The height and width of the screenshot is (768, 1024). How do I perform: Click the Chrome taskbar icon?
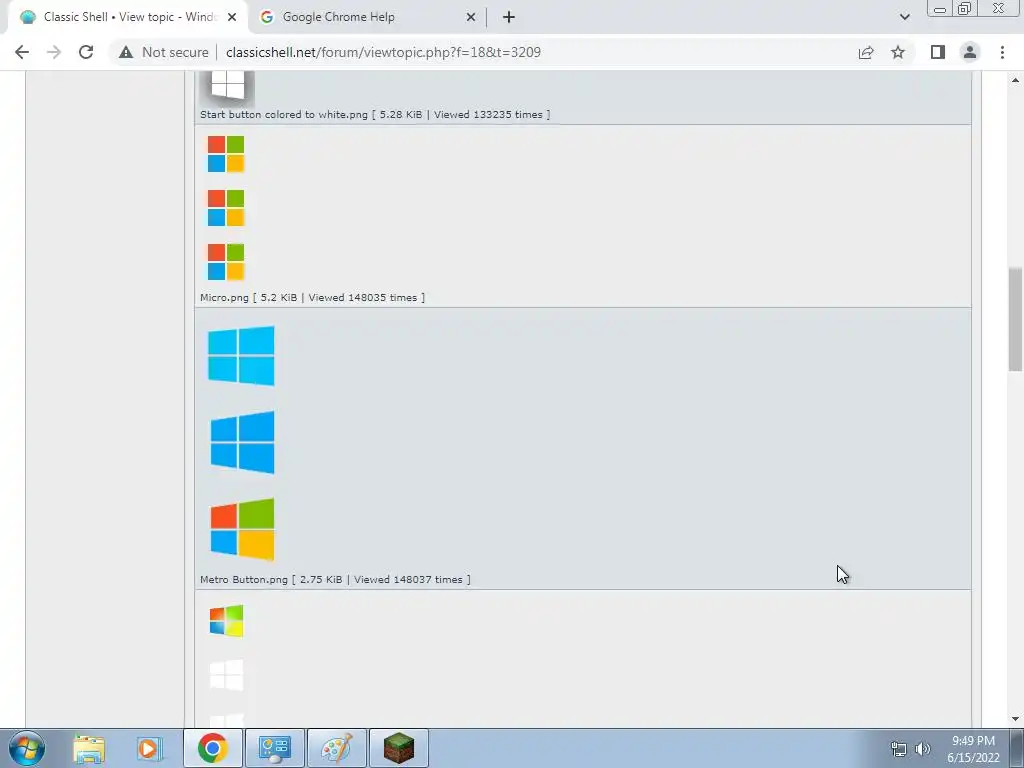[x=213, y=748]
